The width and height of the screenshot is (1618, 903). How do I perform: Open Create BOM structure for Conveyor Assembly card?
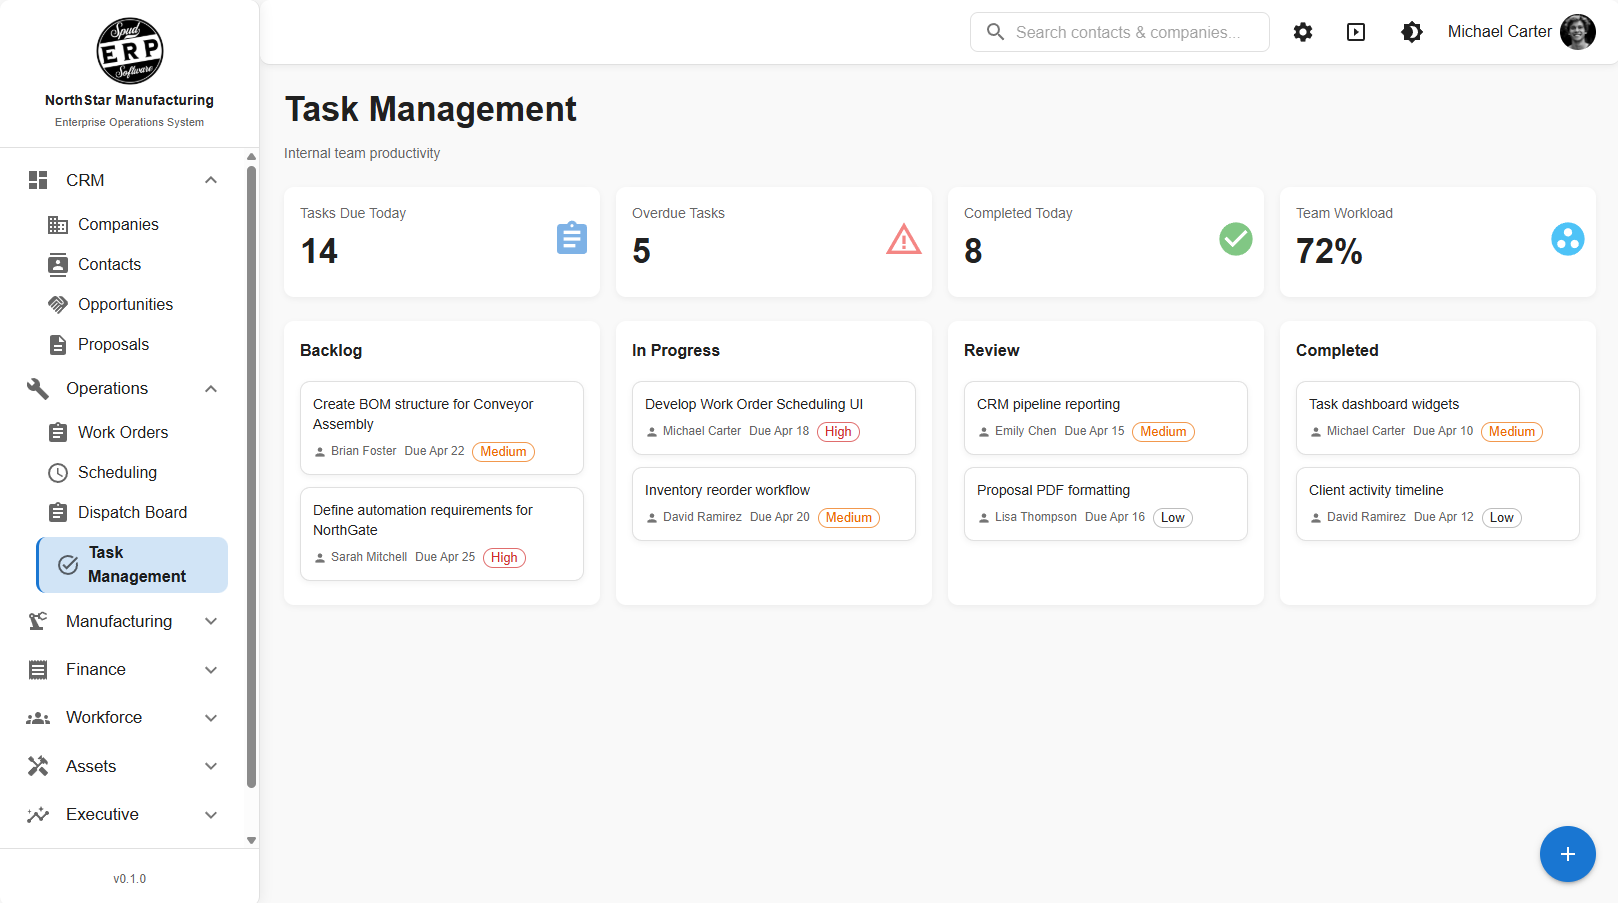(x=442, y=428)
